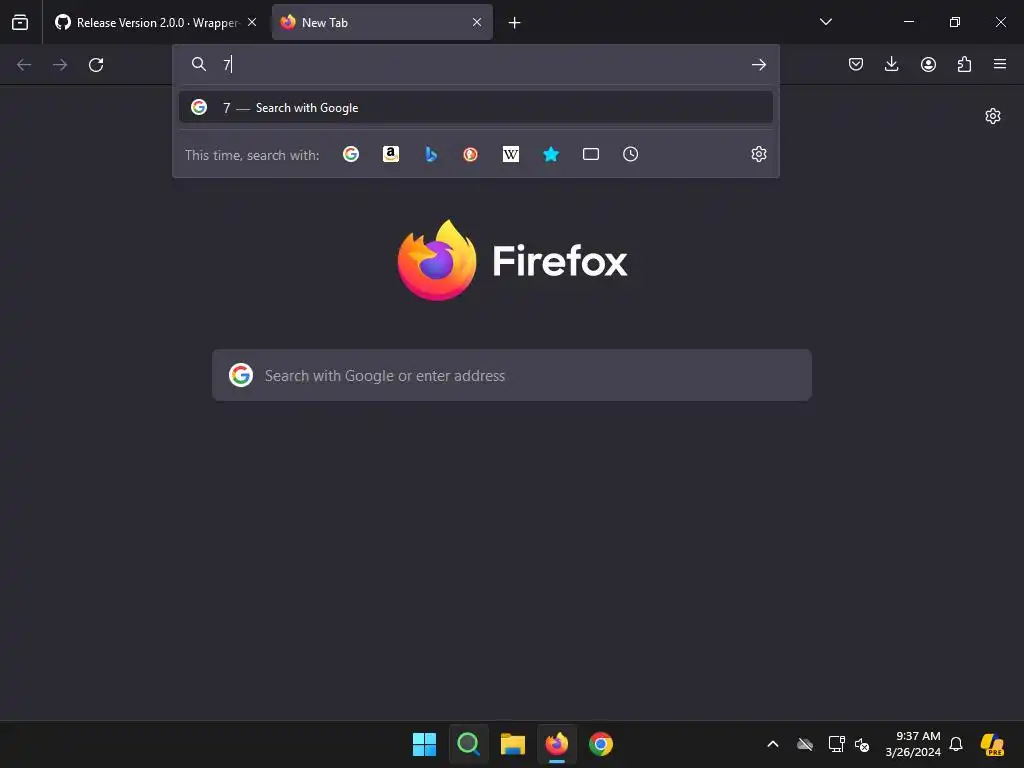Open the list all tabs dropdown
Screen dimensions: 1024x768
825,22
